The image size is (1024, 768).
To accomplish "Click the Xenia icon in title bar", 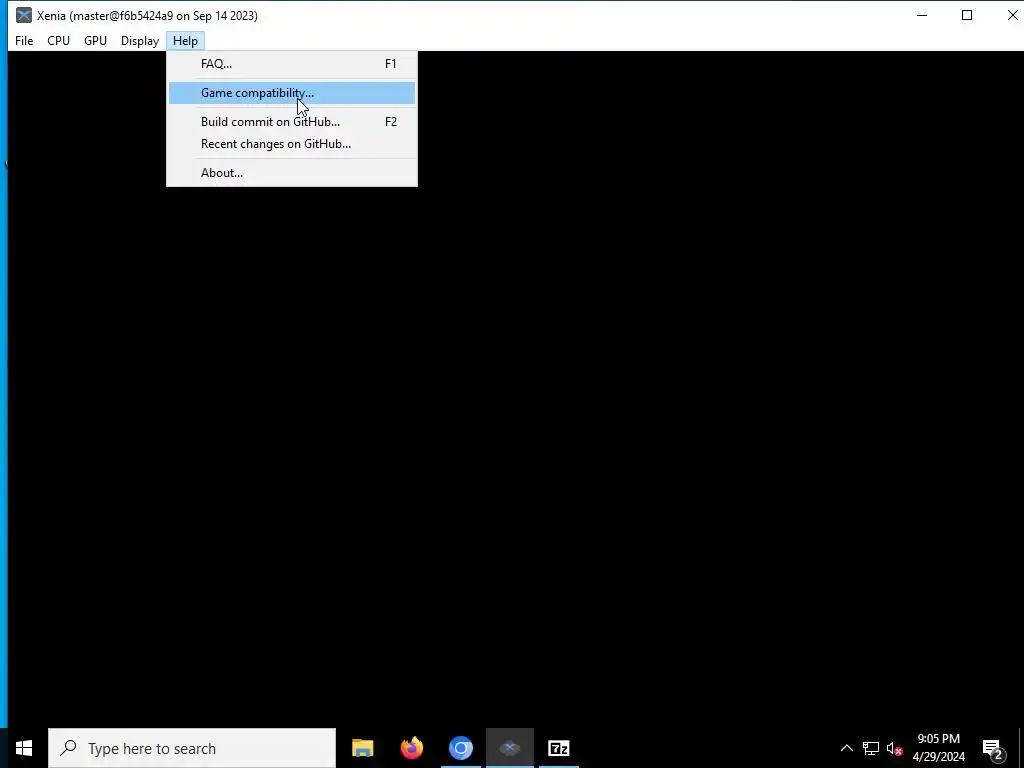I will (24, 15).
